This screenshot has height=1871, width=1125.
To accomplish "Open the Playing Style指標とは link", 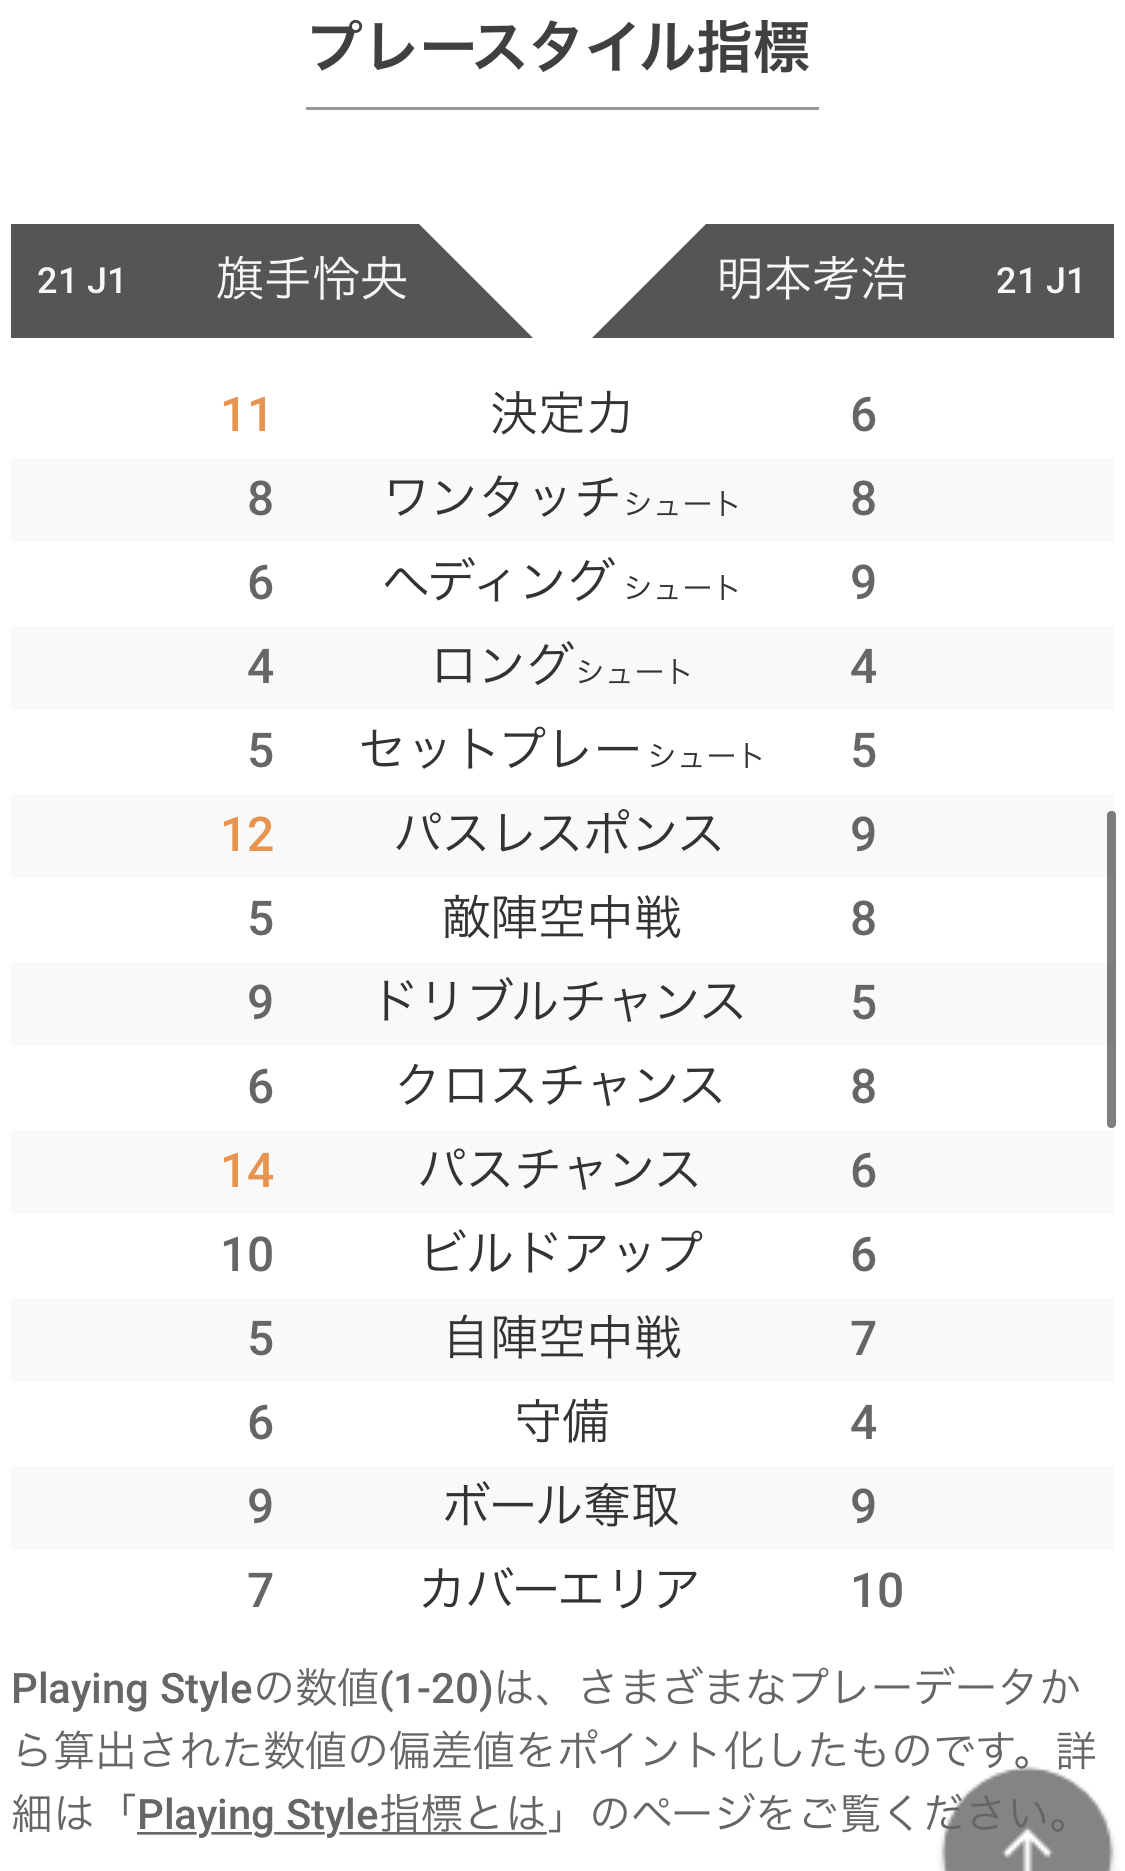I will pos(342,1814).
